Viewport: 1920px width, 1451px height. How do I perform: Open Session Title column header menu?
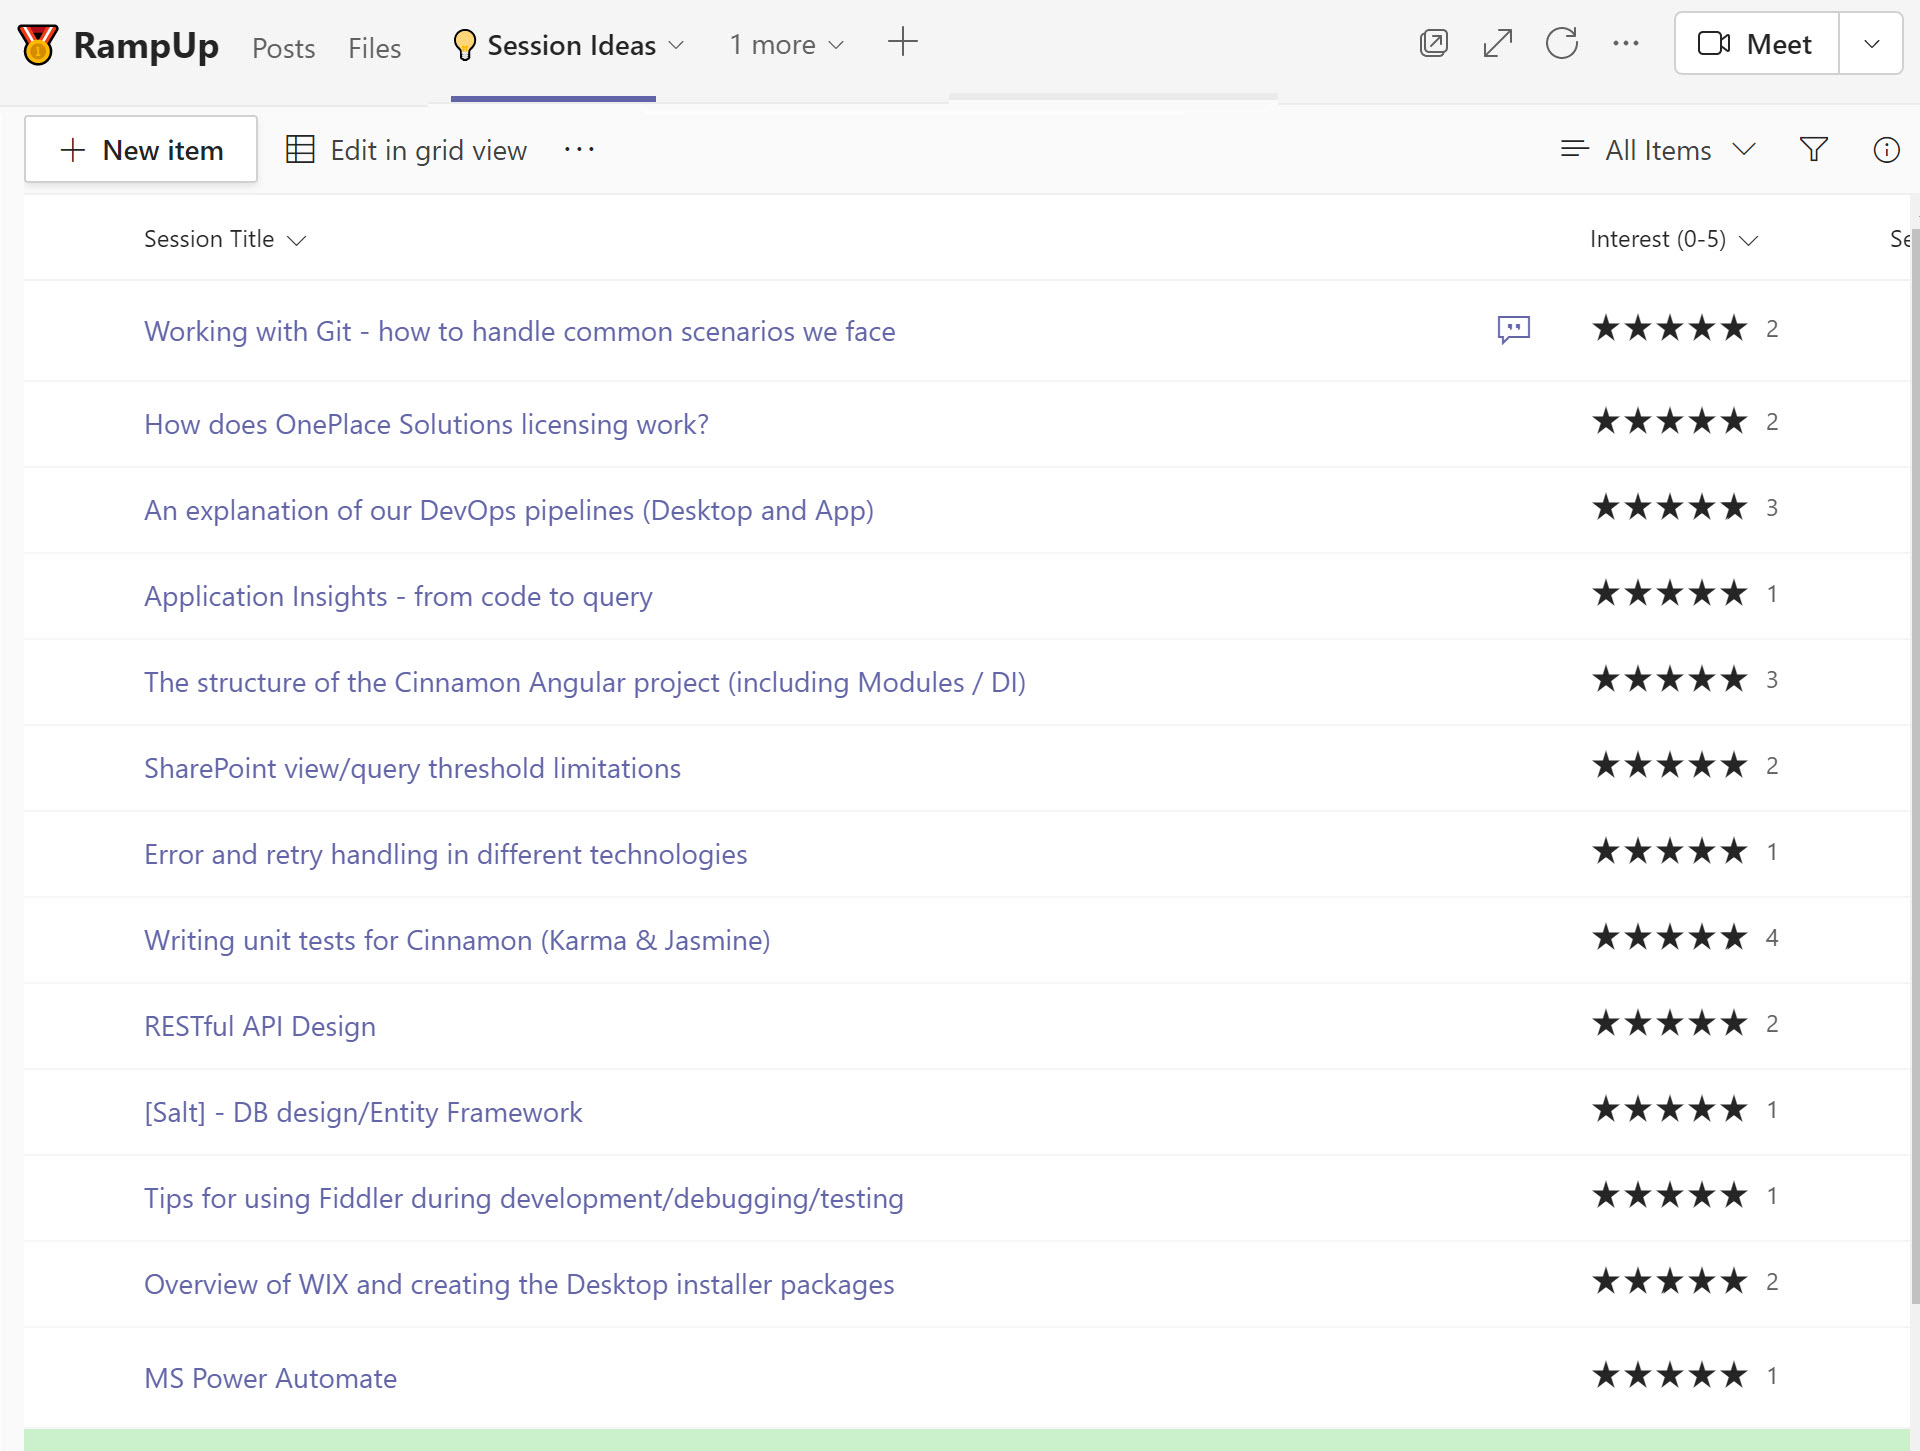pyautogui.click(x=224, y=239)
